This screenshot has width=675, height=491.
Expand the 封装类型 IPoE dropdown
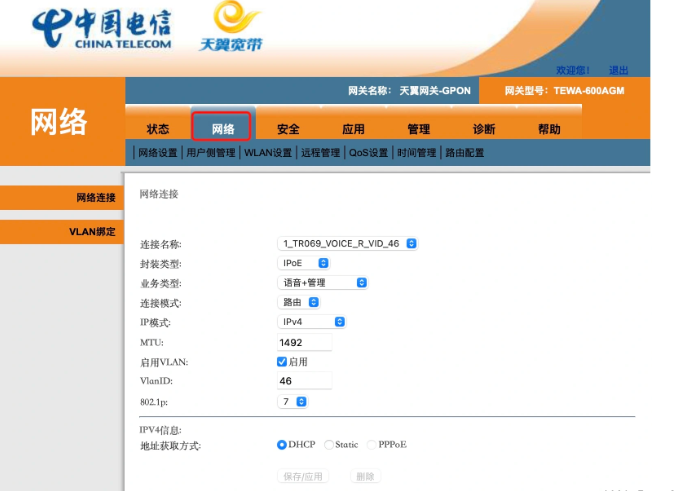pos(304,263)
